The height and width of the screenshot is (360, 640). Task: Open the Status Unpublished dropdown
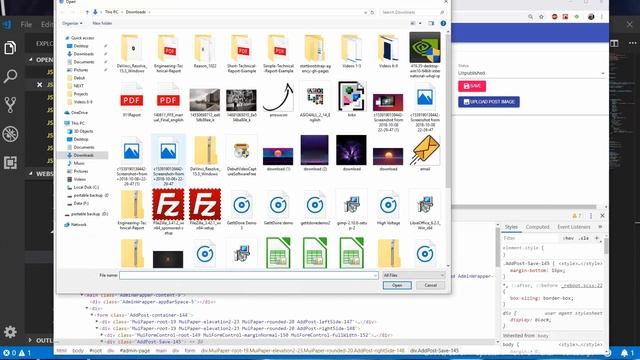[531, 73]
